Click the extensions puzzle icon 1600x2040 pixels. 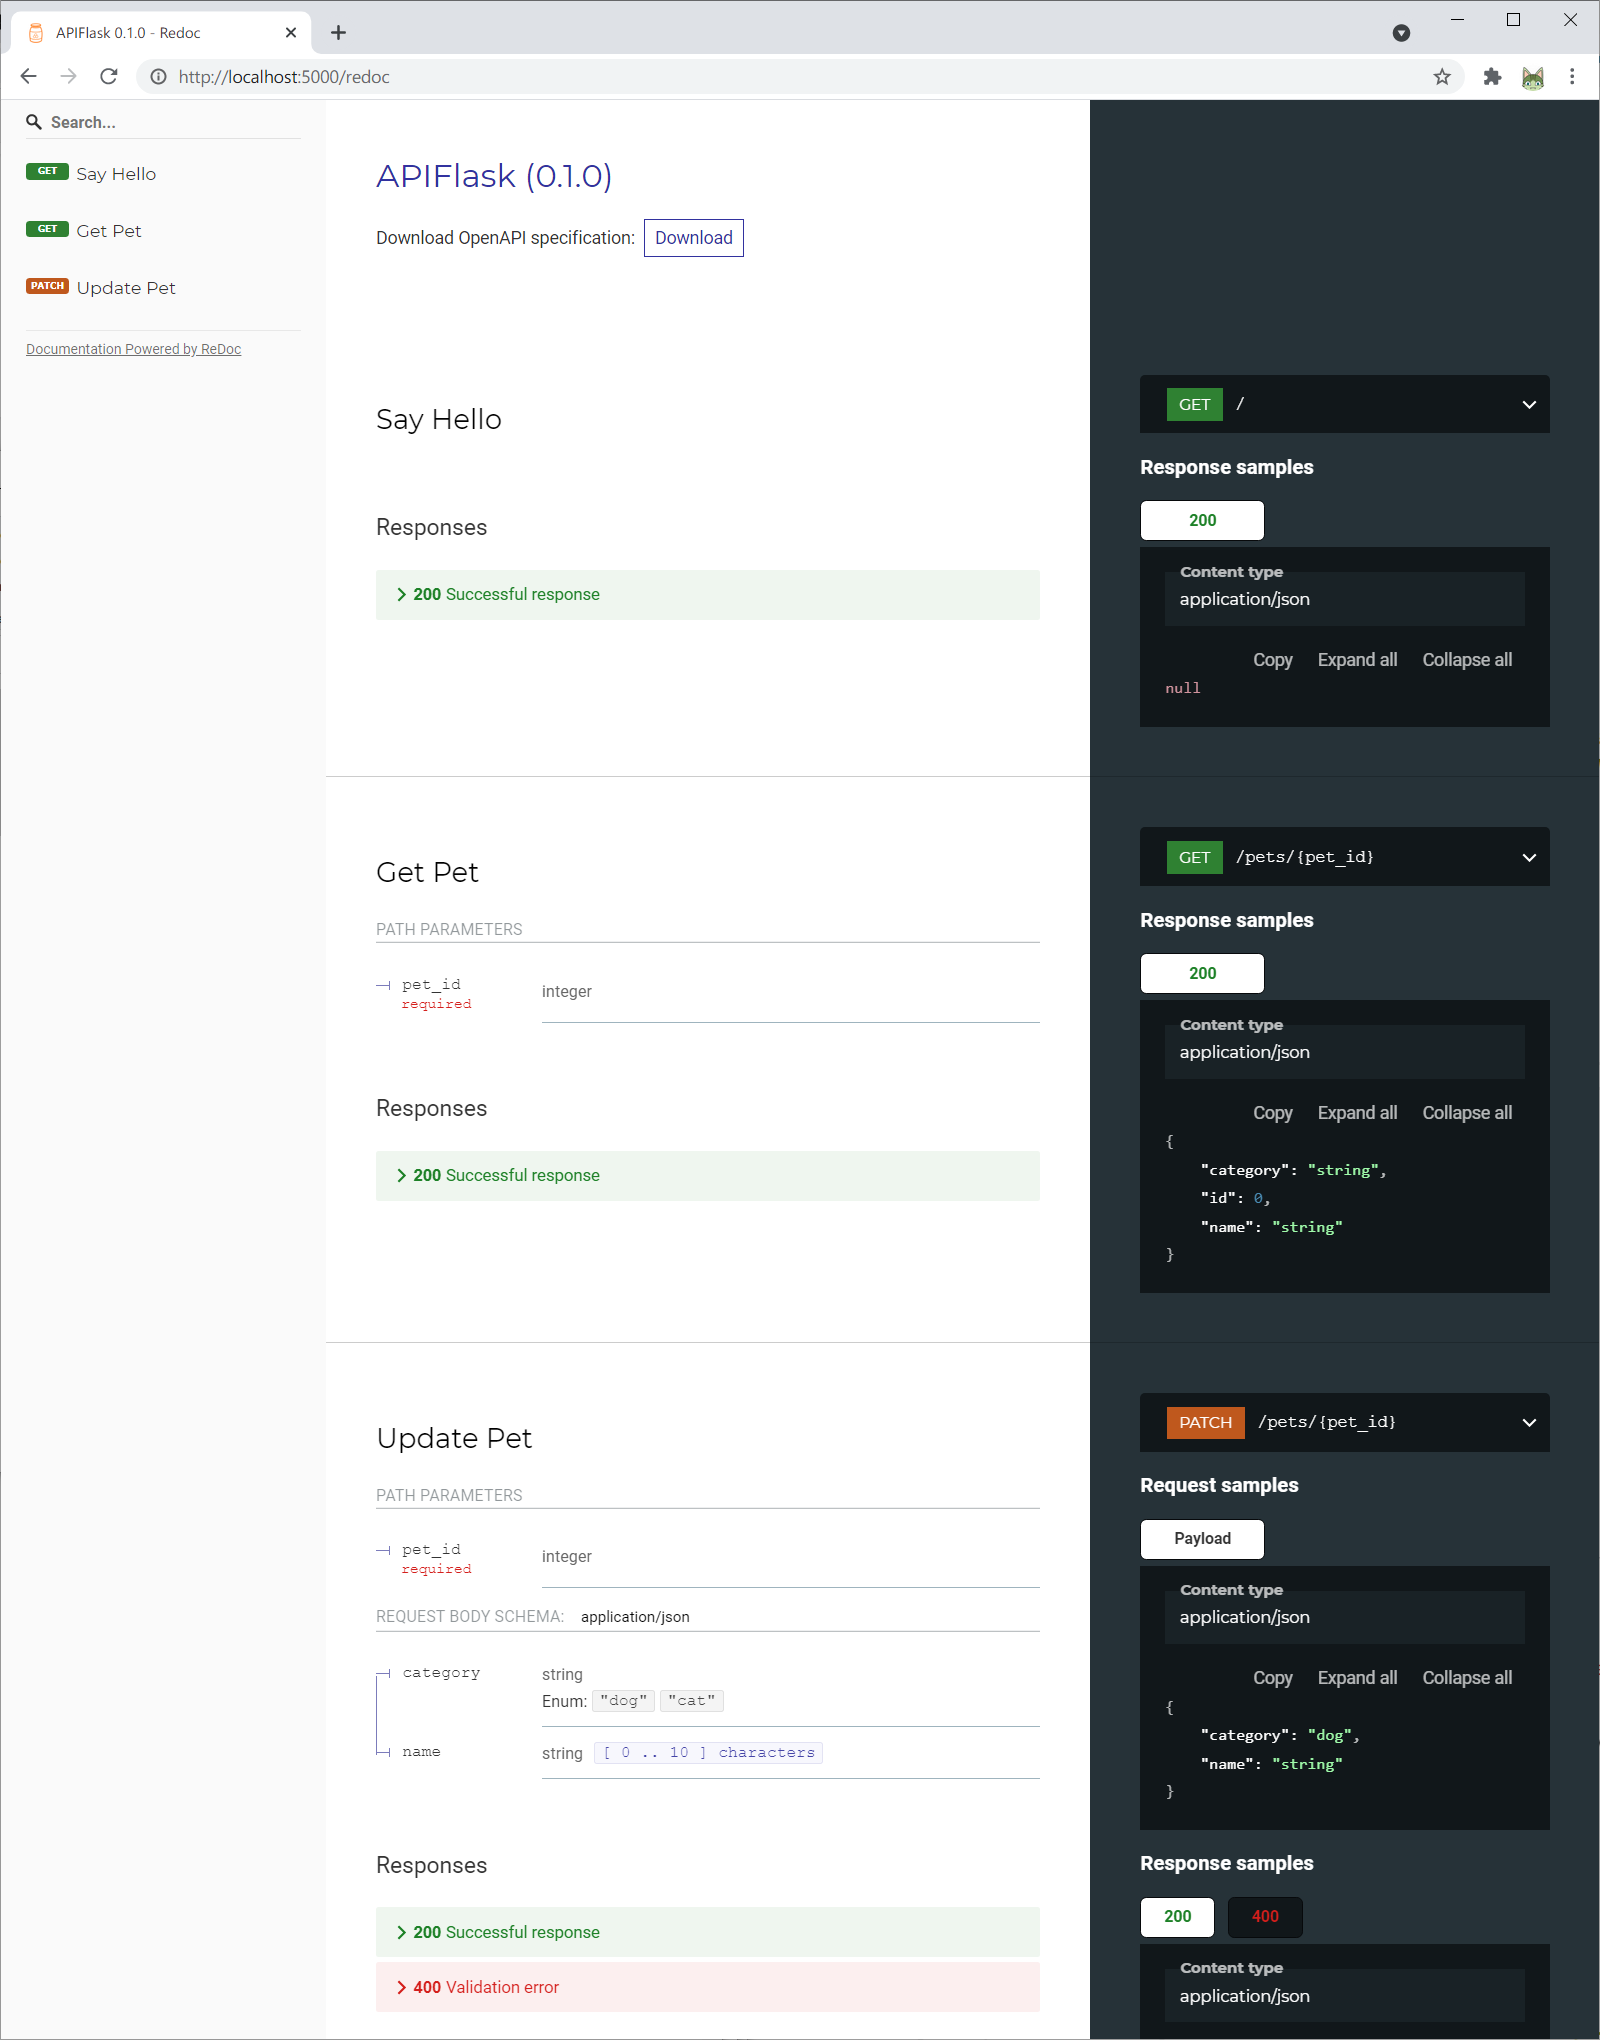1491,76
